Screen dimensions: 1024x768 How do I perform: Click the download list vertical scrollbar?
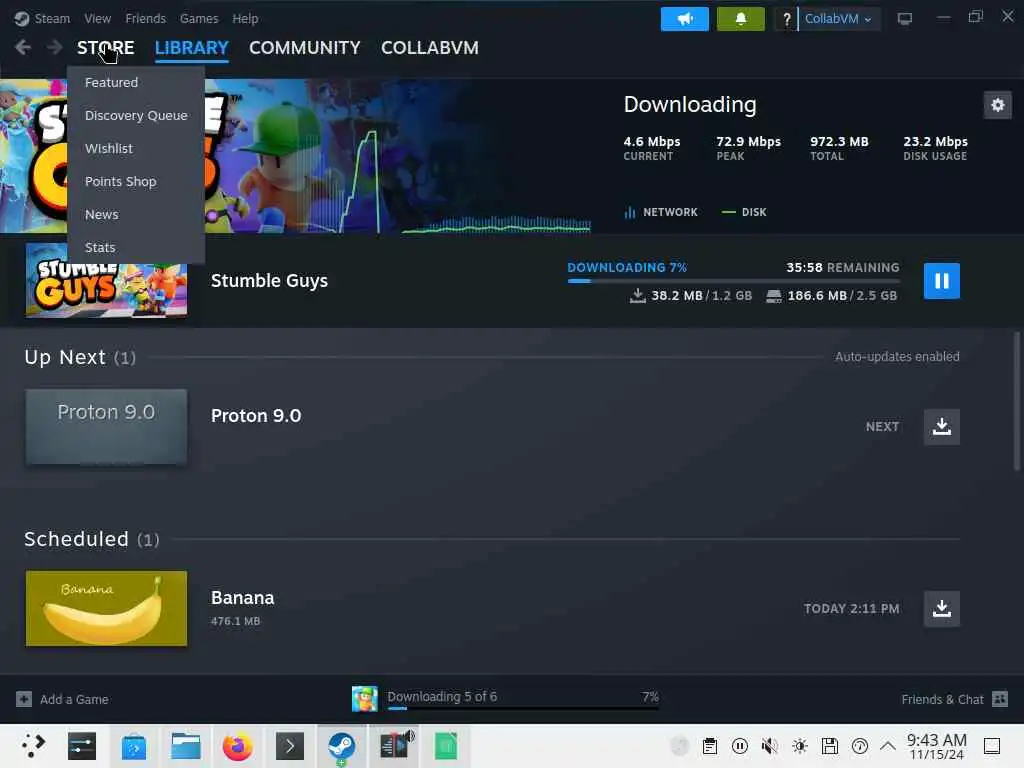1016,400
